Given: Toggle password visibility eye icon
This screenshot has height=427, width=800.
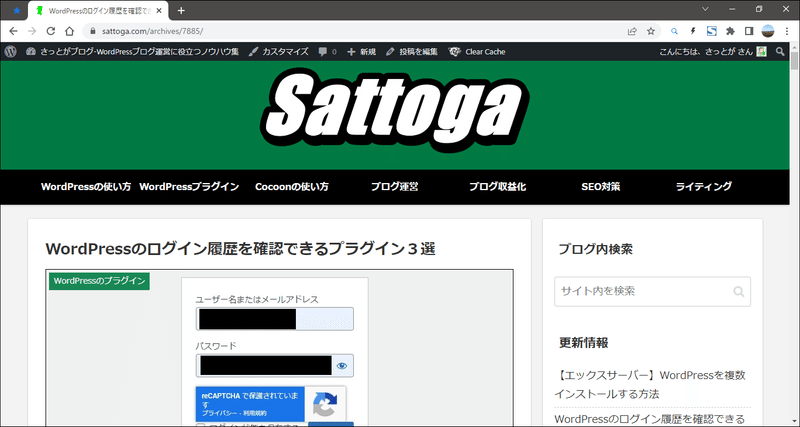Looking at the screenshot, I should [342, 366].
